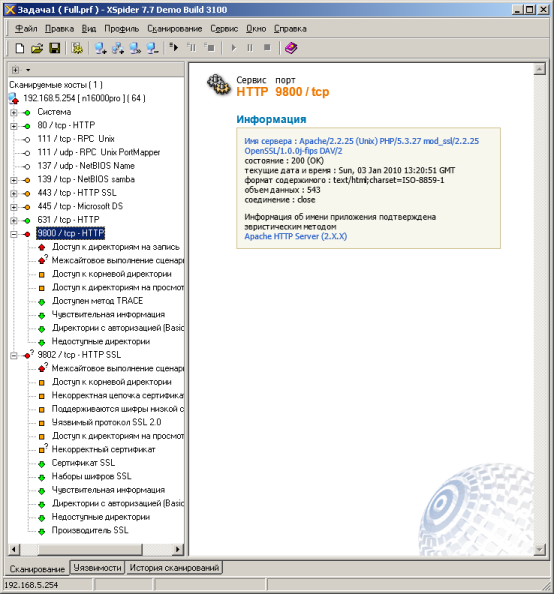Add a host range with the networked computers icon
The width and height of the screenshot is (554, 594).
pyautogui.click(x=118, y=48)
